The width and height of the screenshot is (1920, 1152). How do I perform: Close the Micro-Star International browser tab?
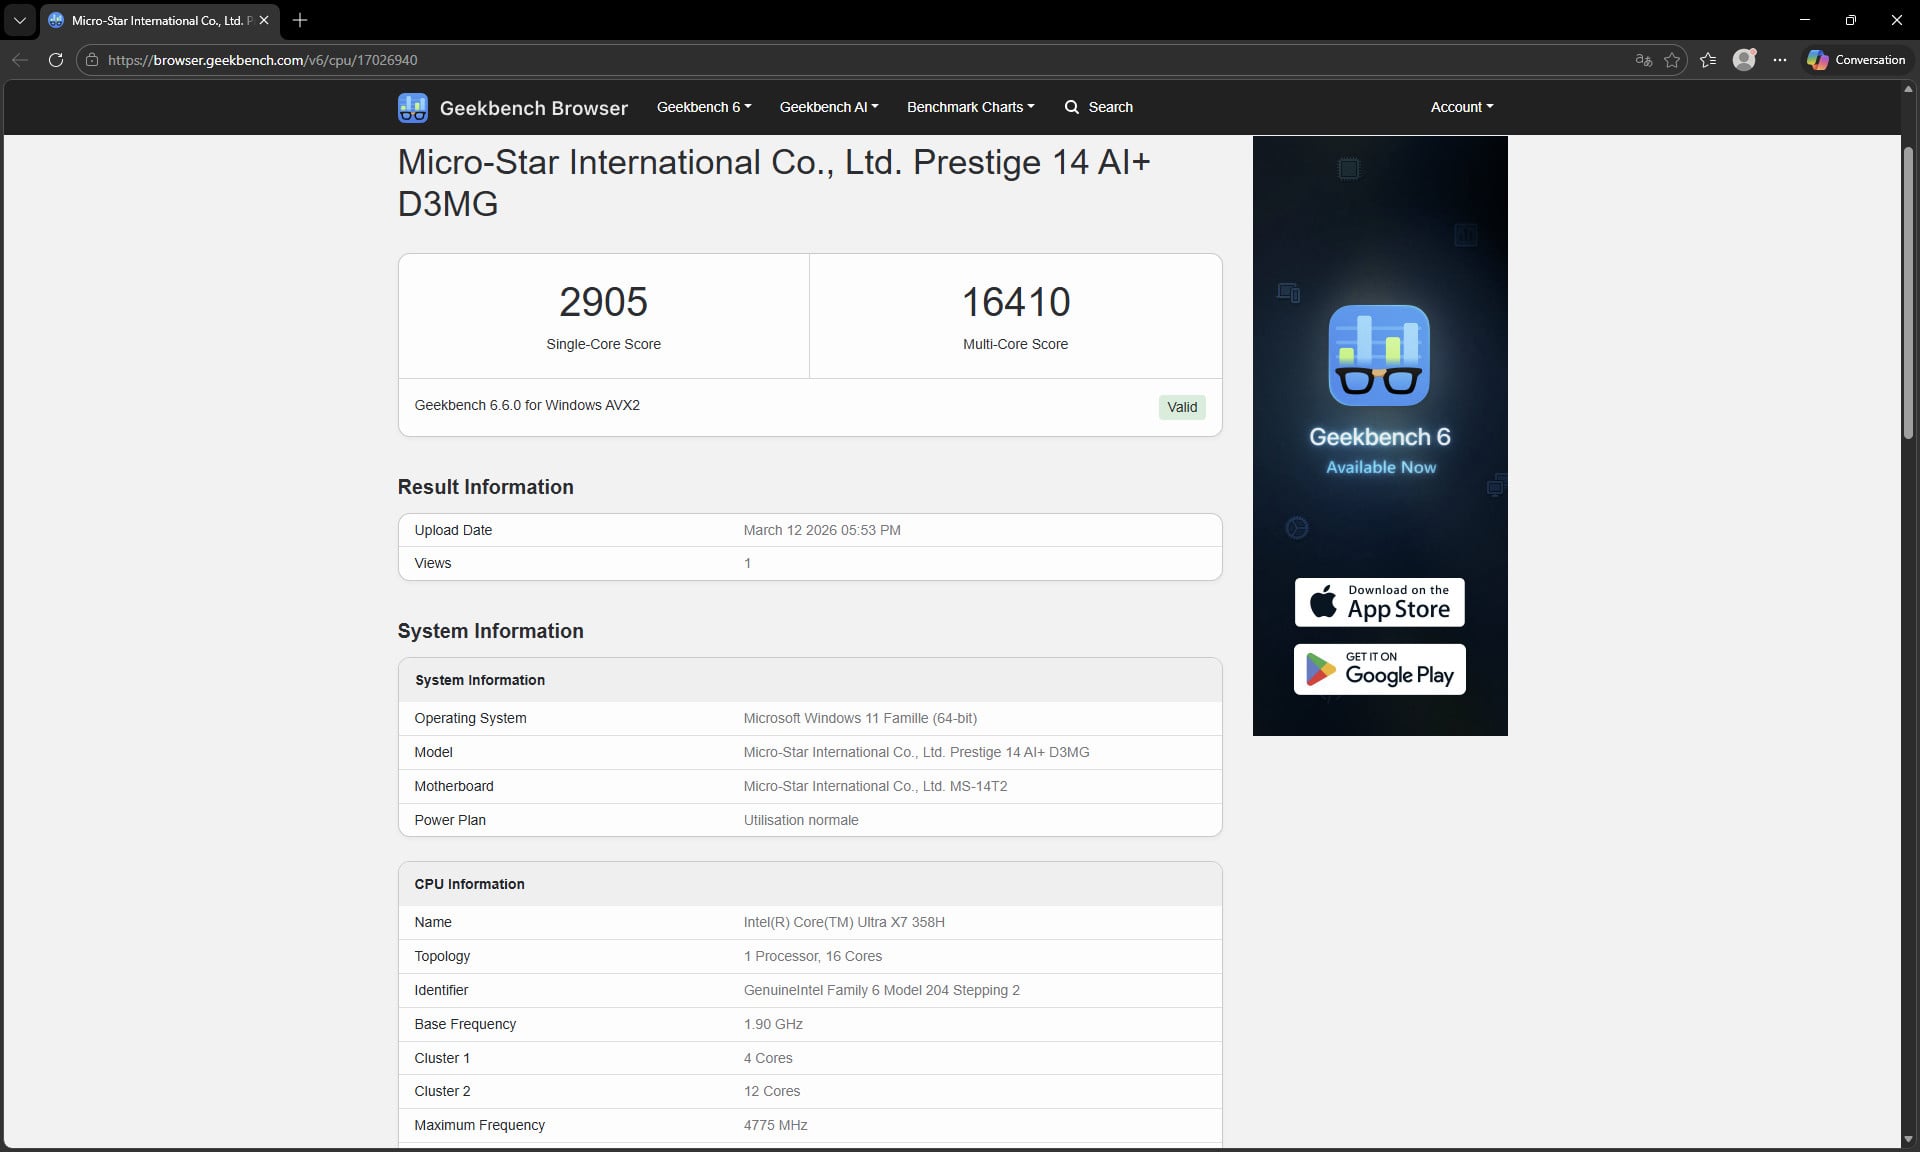tap(264, 20)
